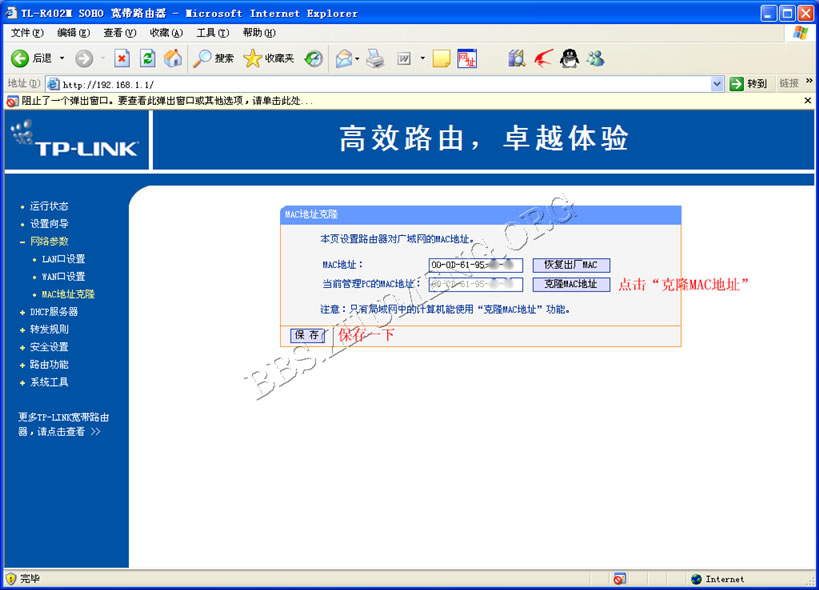The width and height of the screenshot is (819, 590).
Task: Open the Mail button dropdown arrow
Action: 357,58
